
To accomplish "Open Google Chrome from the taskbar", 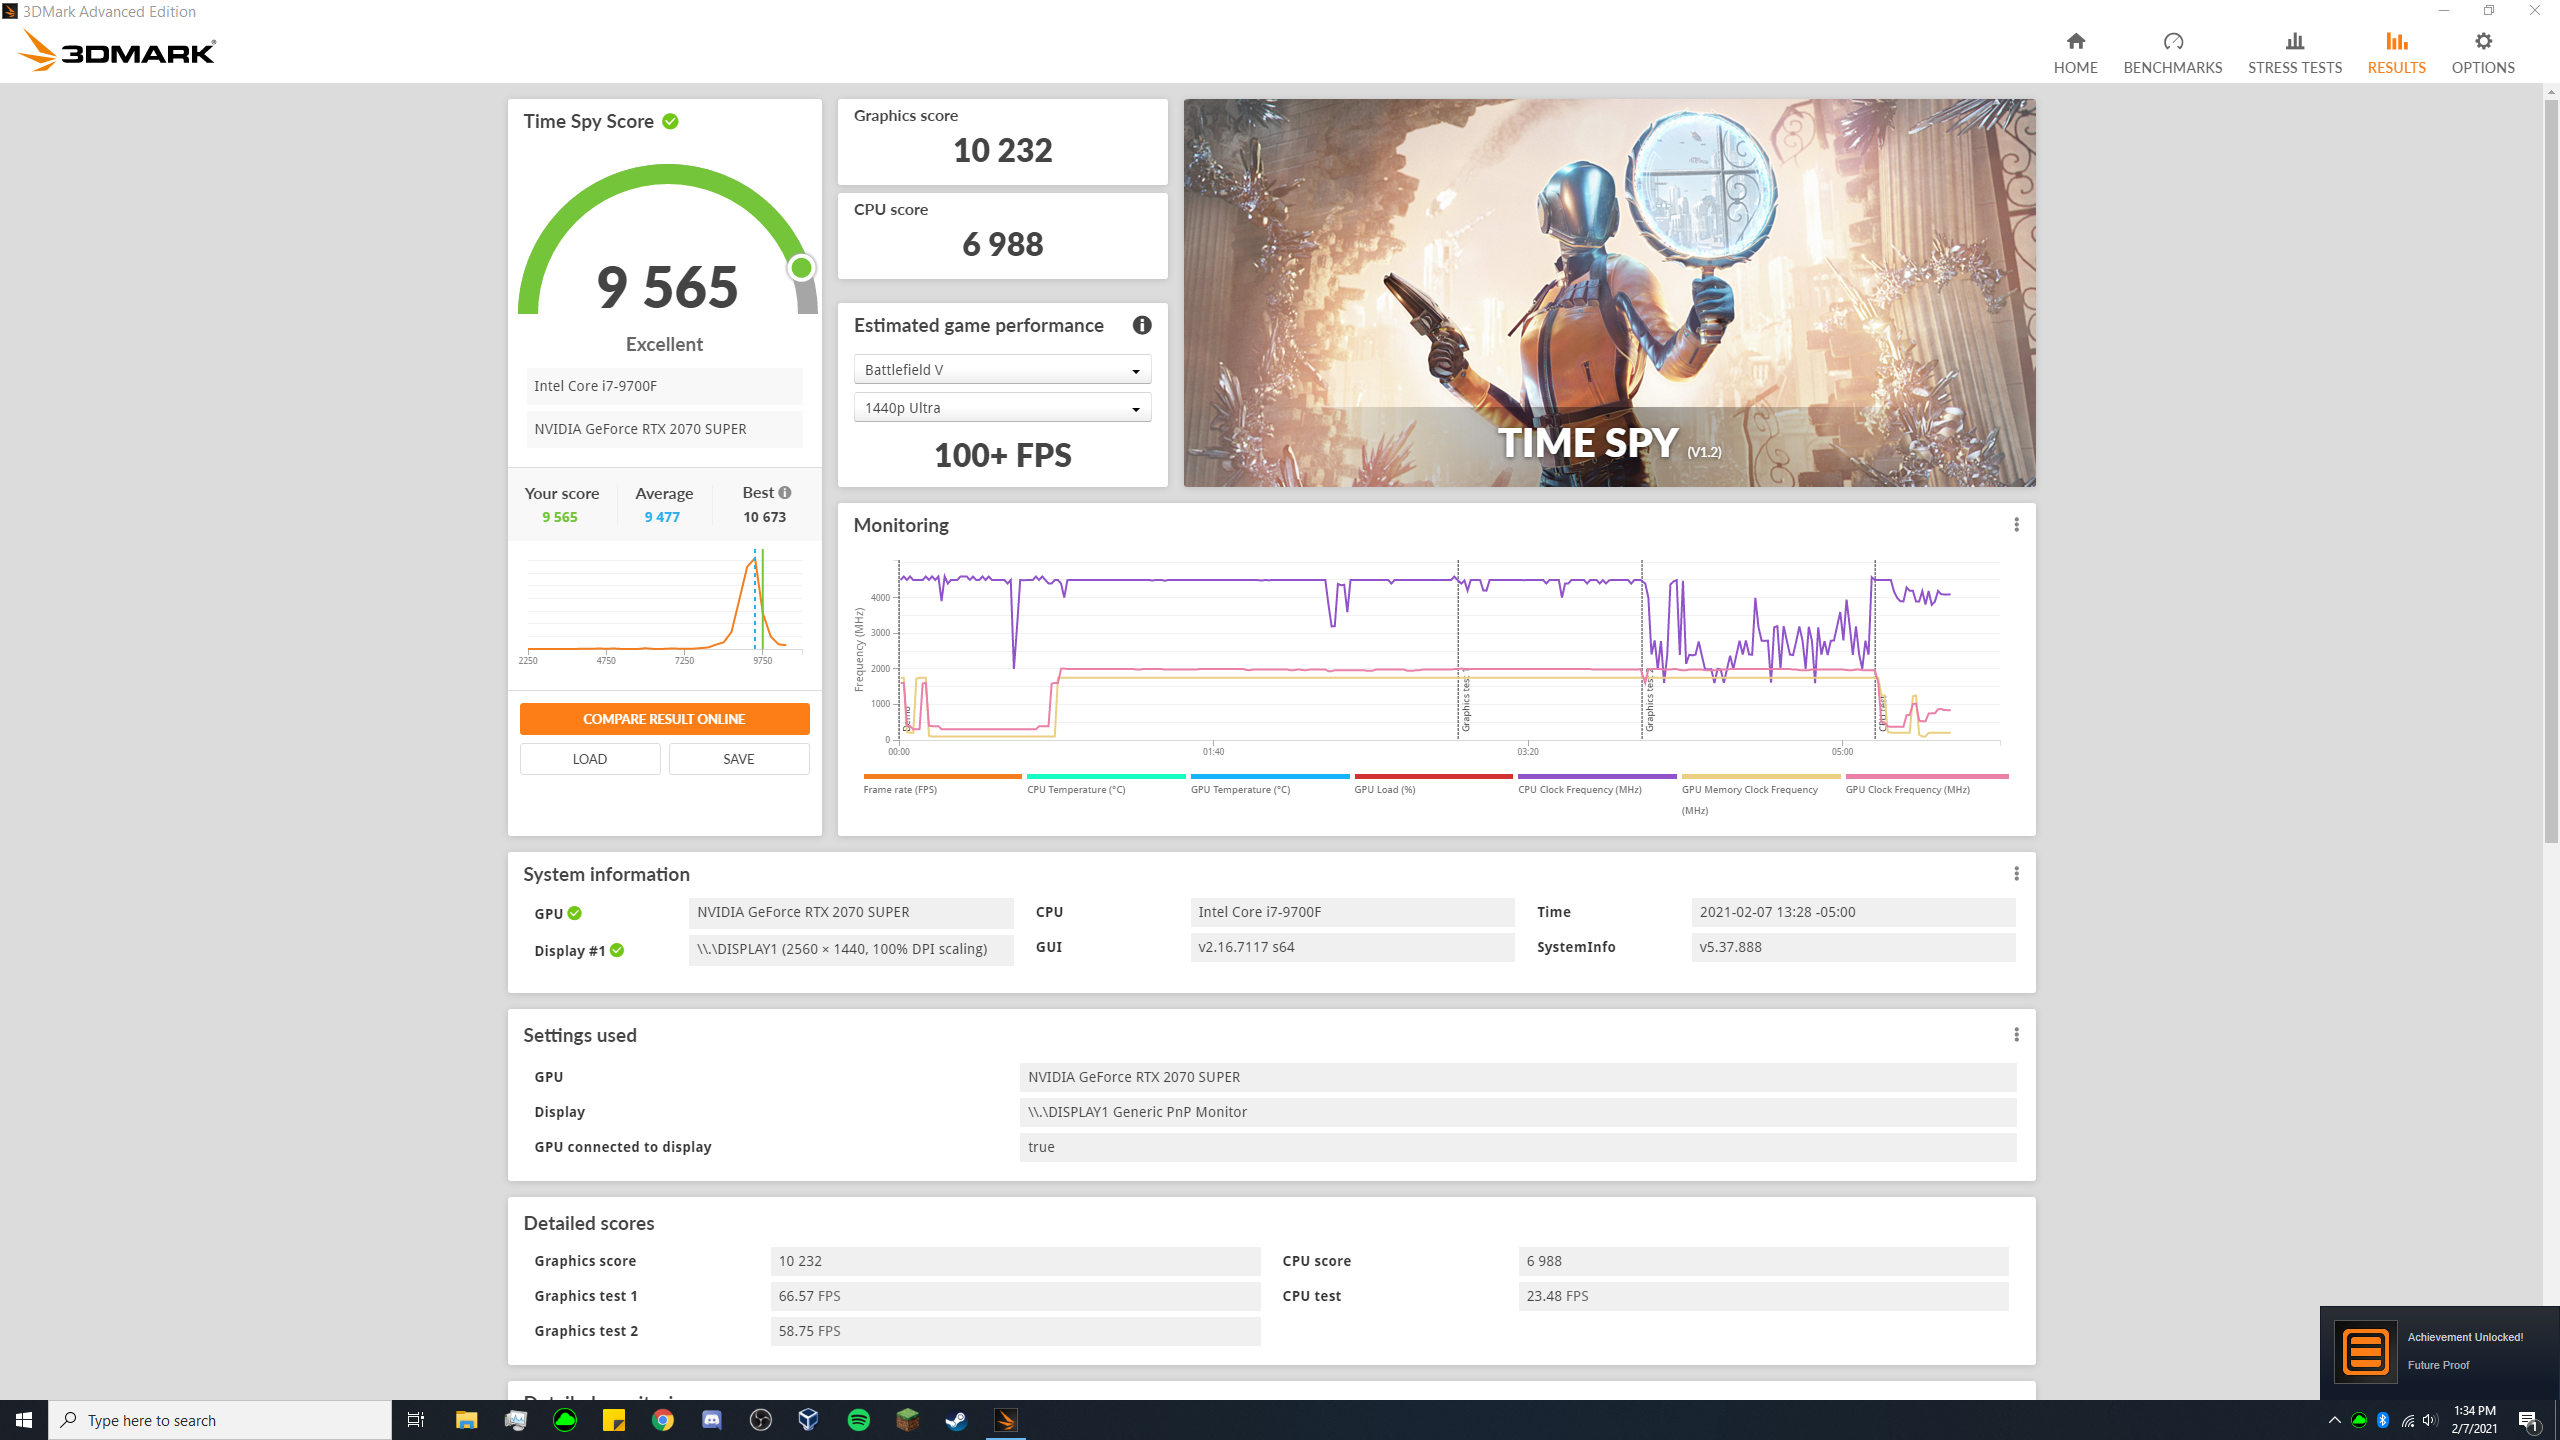I will pos(662,1420).
